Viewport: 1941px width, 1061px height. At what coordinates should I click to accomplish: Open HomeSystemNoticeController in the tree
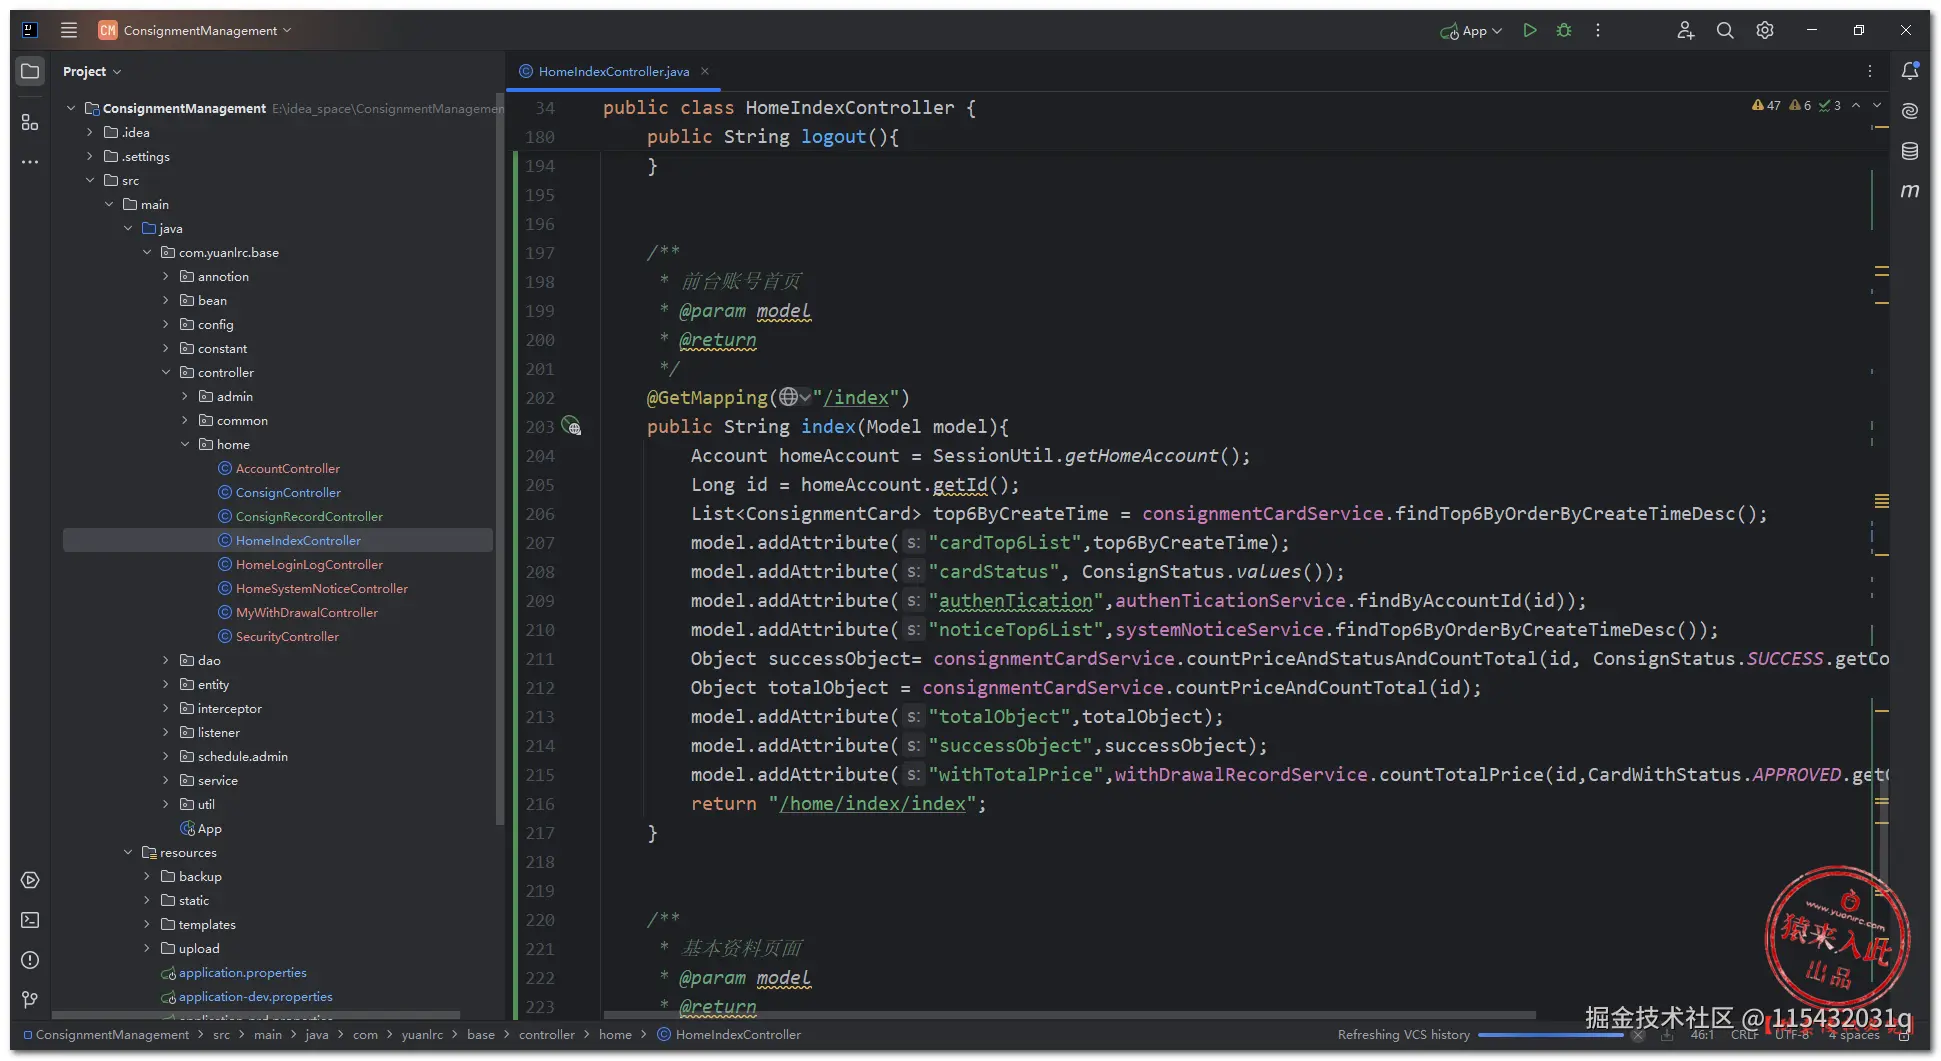point(321,588)
